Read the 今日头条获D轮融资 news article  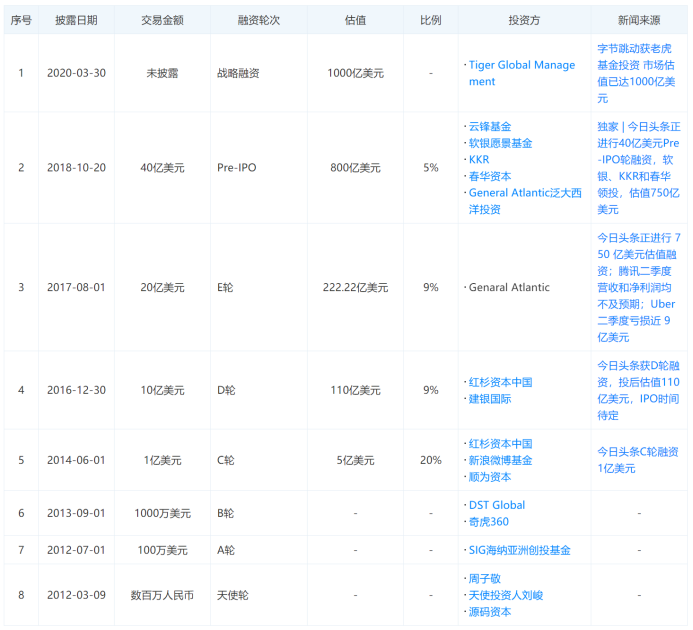coord(638,390)
